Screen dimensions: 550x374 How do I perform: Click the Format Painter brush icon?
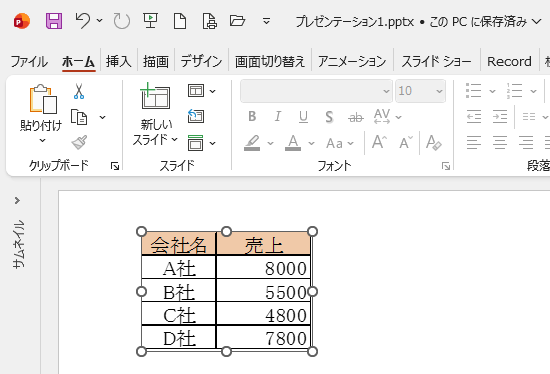79,142
